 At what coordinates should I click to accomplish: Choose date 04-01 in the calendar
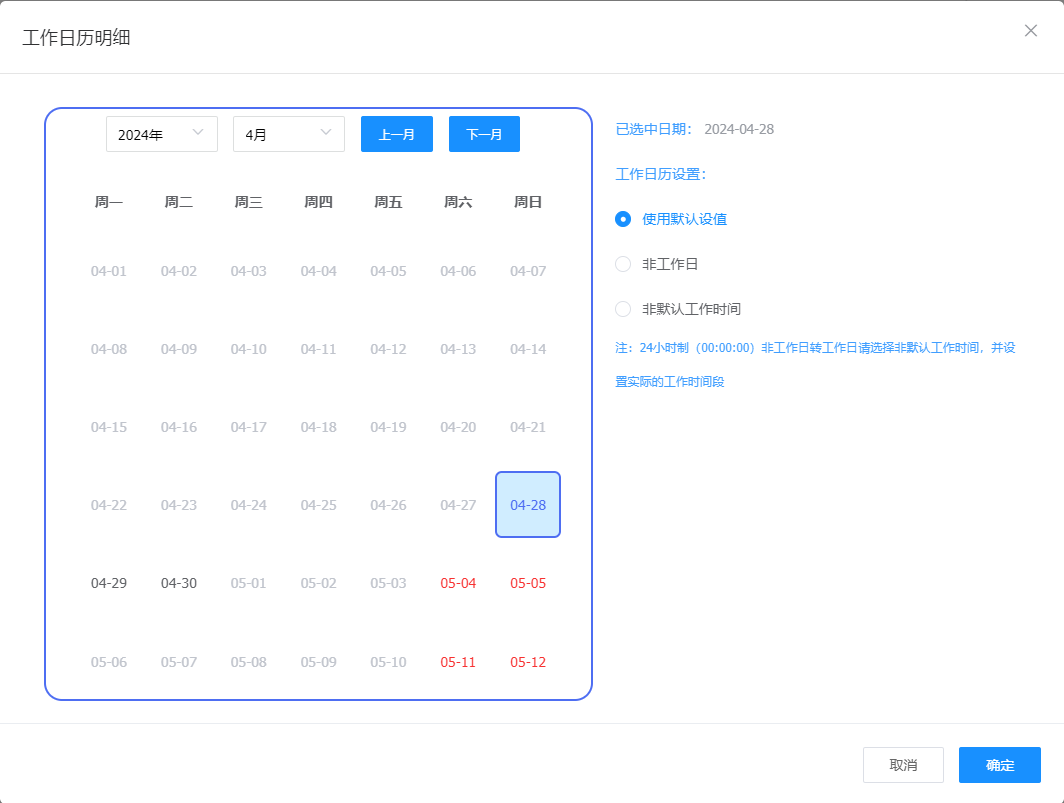pyautogui.click(x=109, y=271)
